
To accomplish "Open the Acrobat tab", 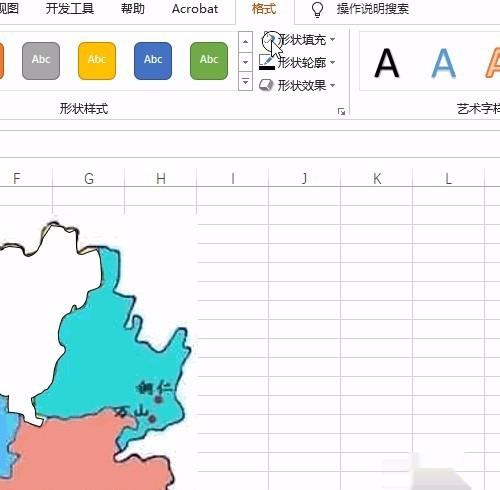I will point(195,9).
